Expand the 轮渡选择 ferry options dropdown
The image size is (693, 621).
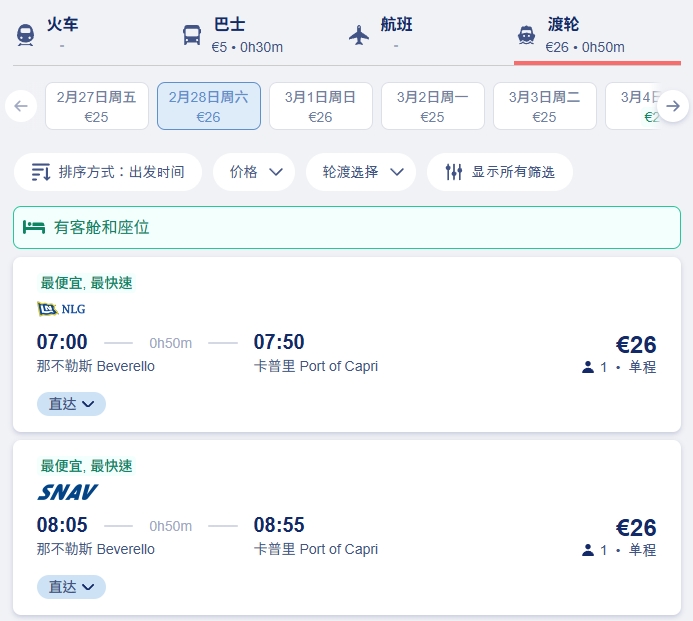[361, 172]
